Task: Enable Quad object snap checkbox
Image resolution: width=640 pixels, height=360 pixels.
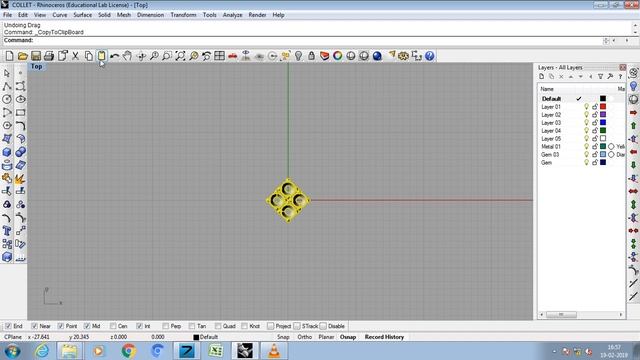Action: 218,326
